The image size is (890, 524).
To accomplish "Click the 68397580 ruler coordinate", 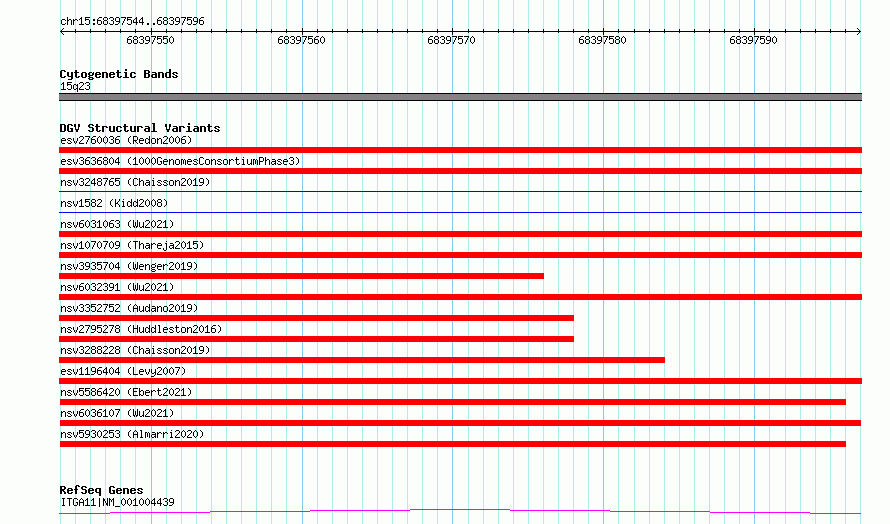I will (x=602, y=40).
